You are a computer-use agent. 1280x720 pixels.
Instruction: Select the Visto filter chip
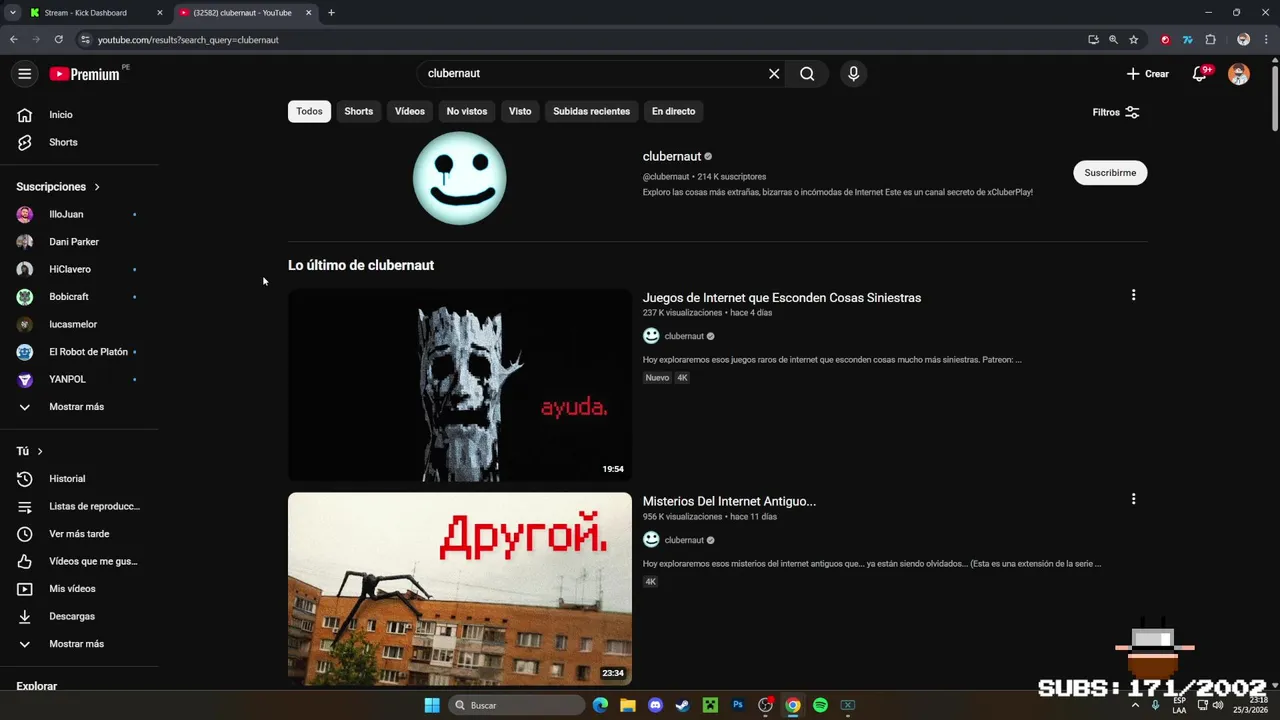[x=520, y=111]
